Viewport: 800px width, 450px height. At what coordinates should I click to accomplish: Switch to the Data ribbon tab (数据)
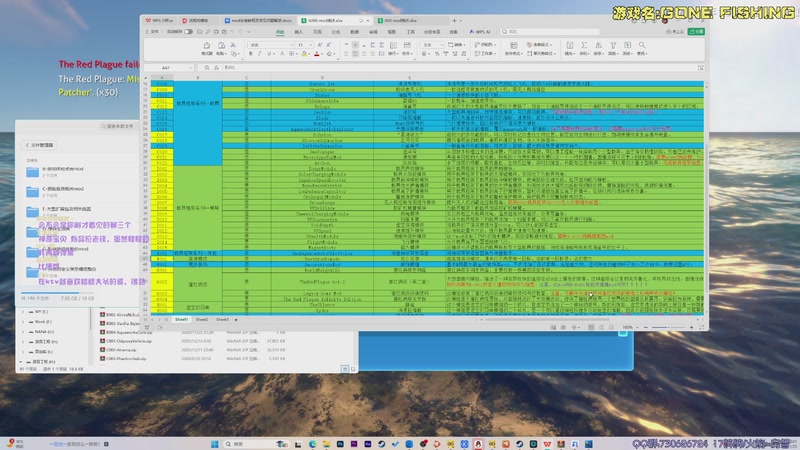355,32
